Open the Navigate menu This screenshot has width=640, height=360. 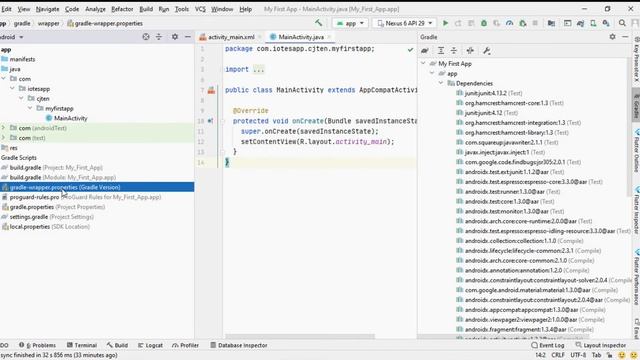click(47, 9)
